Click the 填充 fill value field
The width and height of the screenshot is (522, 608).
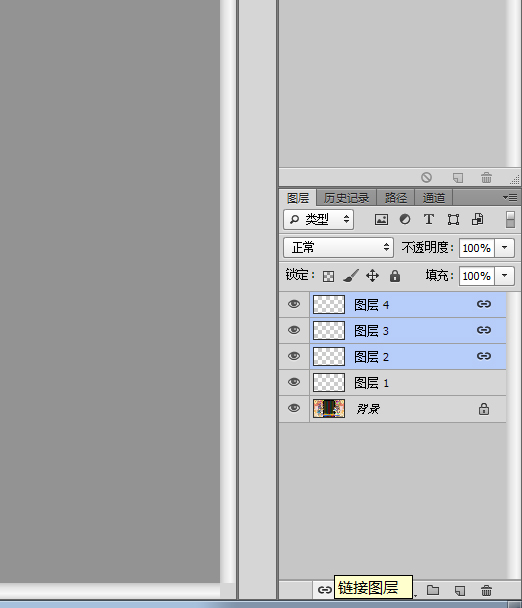(477, 276)
